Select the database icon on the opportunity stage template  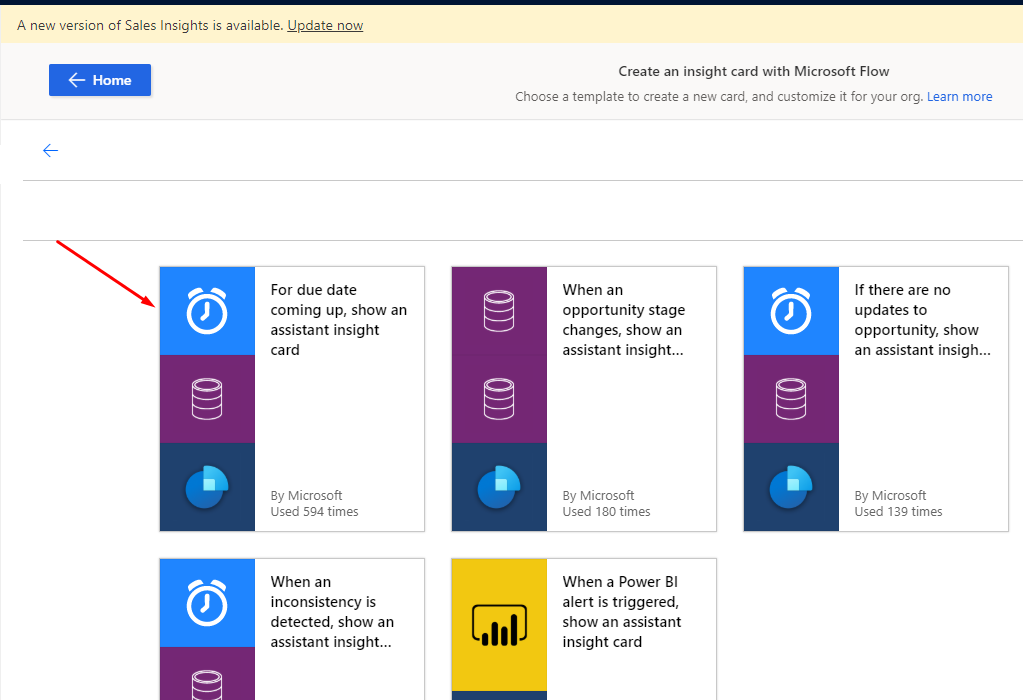click(498, 311)
